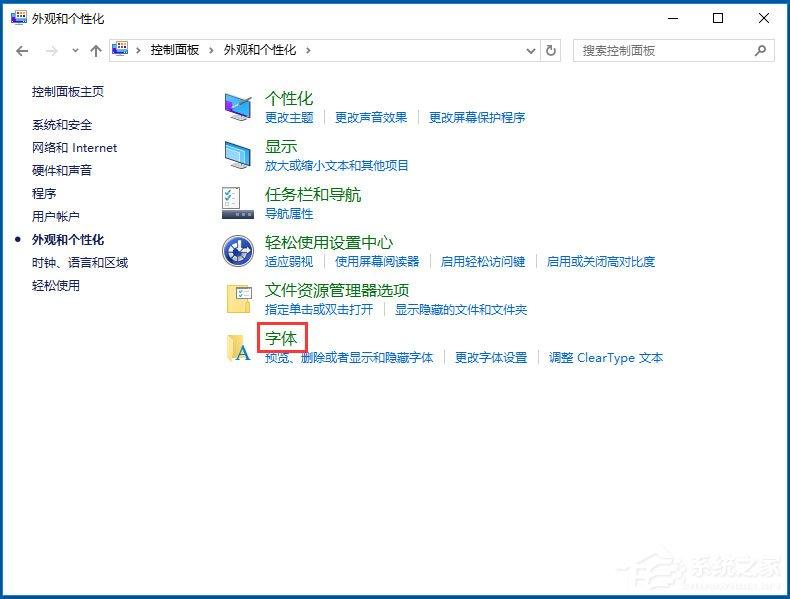Open the 字体 heading
The width and height of the screenshot is (790, 599).
coord(281,339)
